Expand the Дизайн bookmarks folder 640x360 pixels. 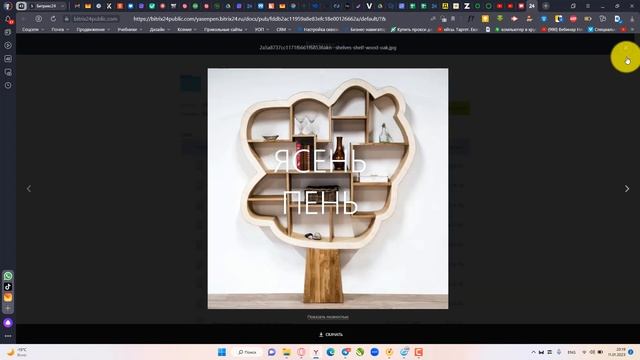(x=160, y=29)
